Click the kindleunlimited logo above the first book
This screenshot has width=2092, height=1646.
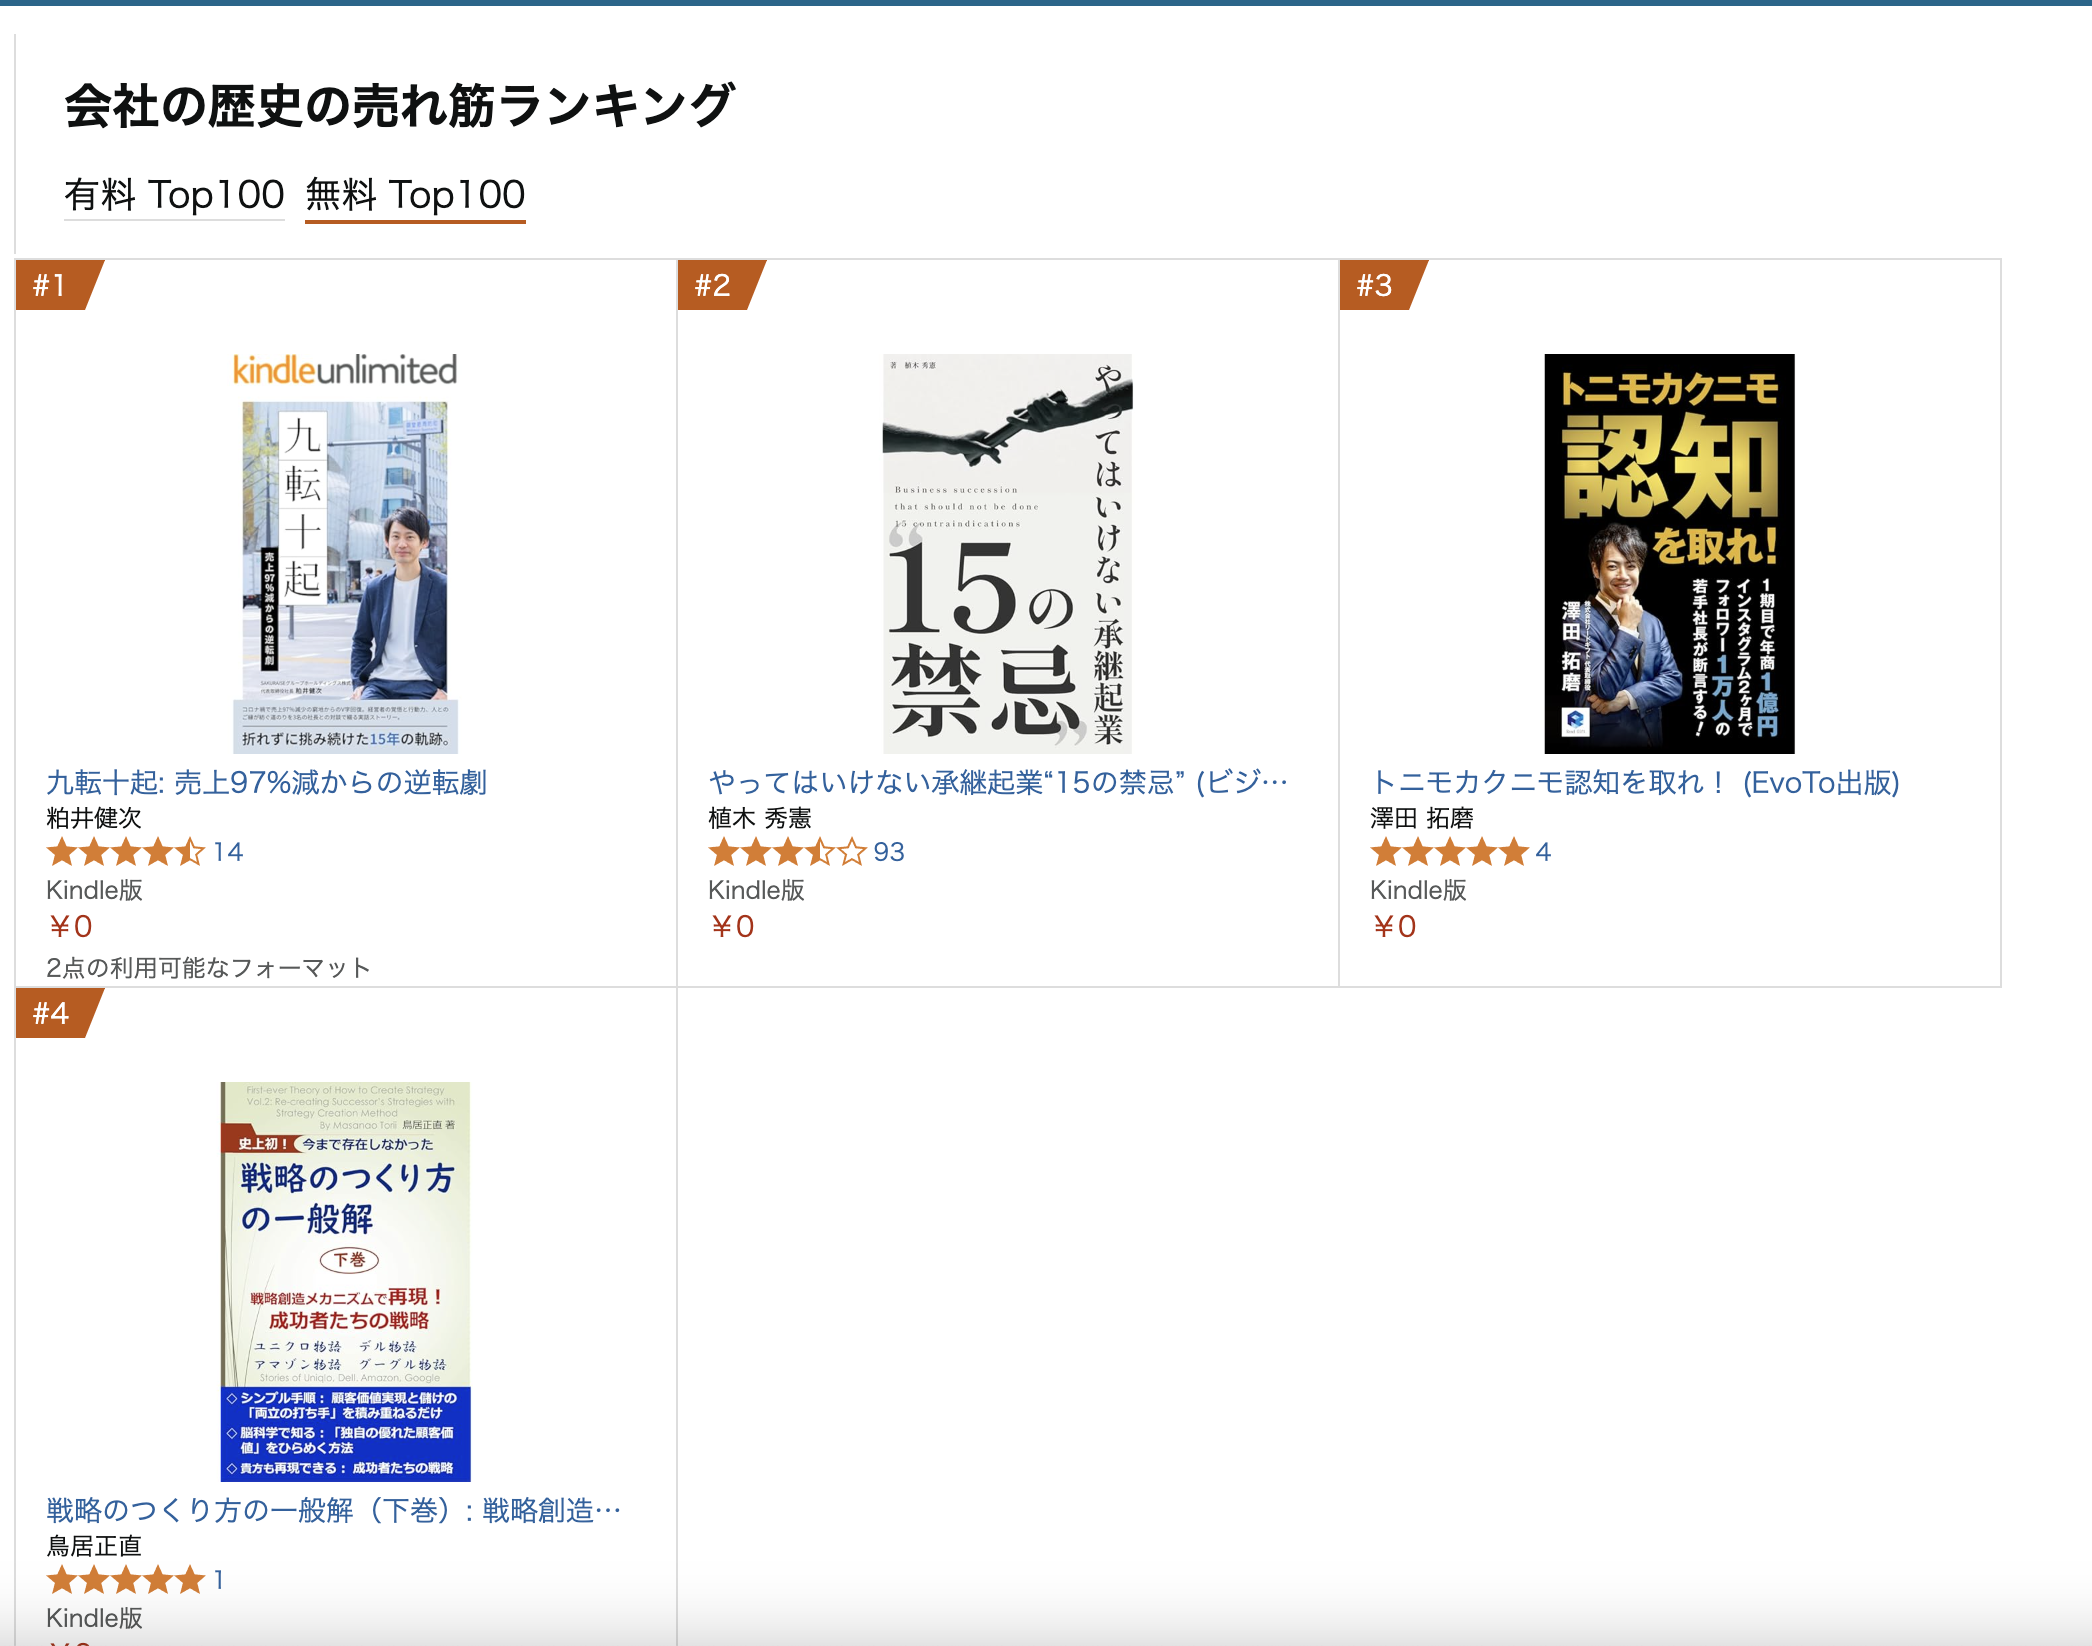345,370
